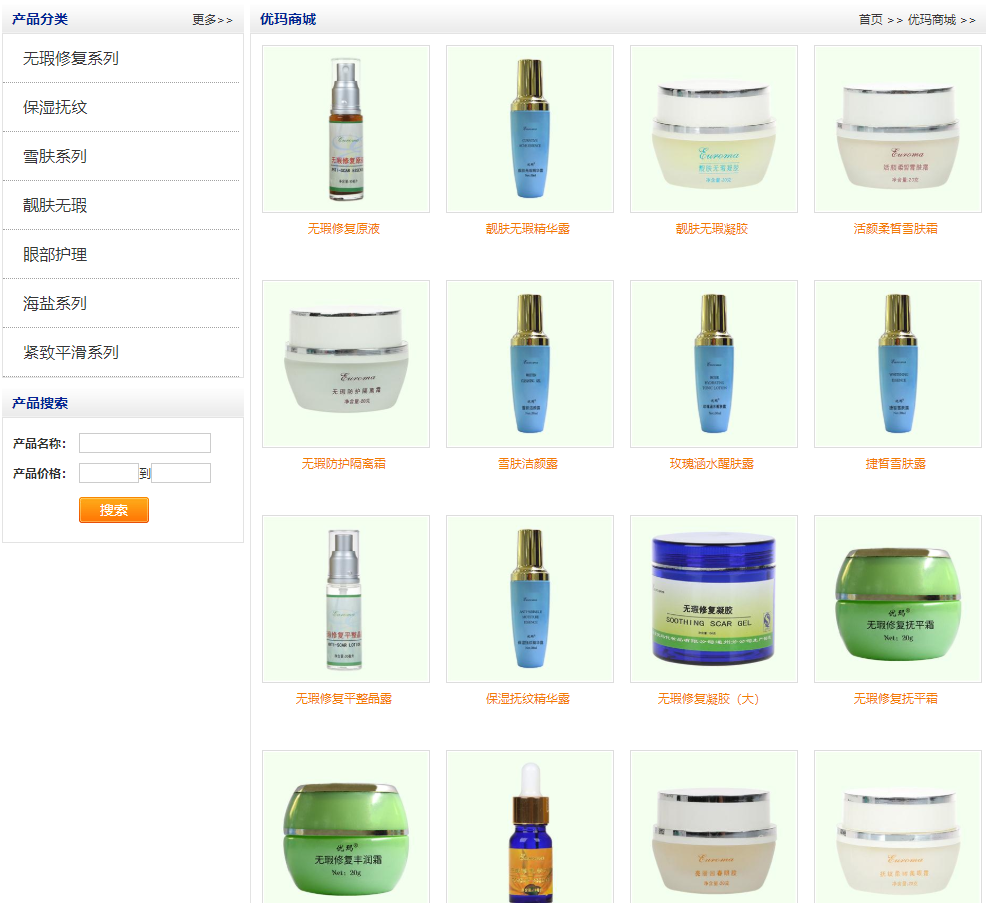View the 无瑕修复平整晶露 product image
Image resolution: width=986 pixels, height=903 pixels.
point(346,599)
